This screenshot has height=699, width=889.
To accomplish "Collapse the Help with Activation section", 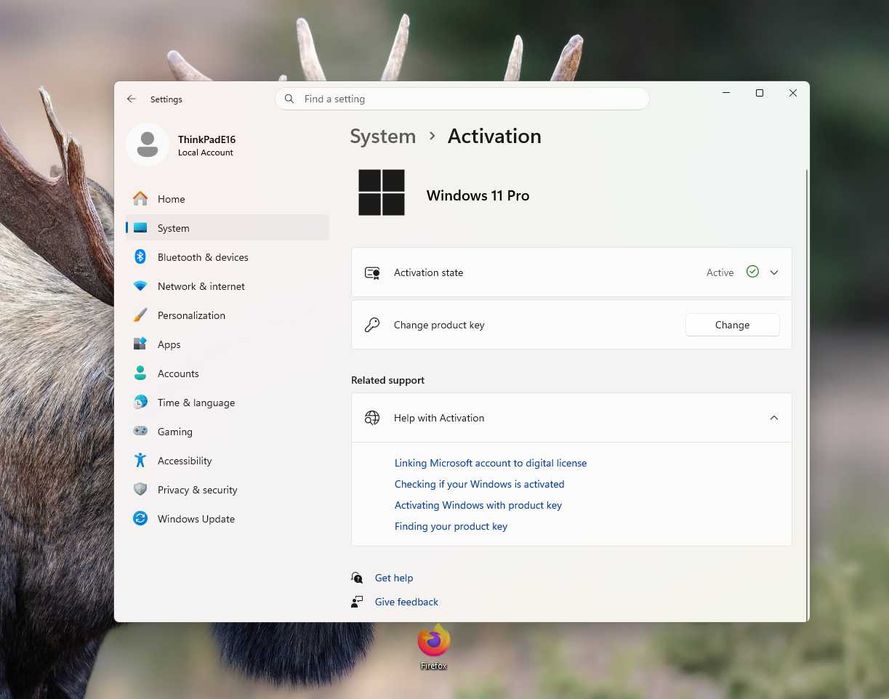I will coord(774,418).
